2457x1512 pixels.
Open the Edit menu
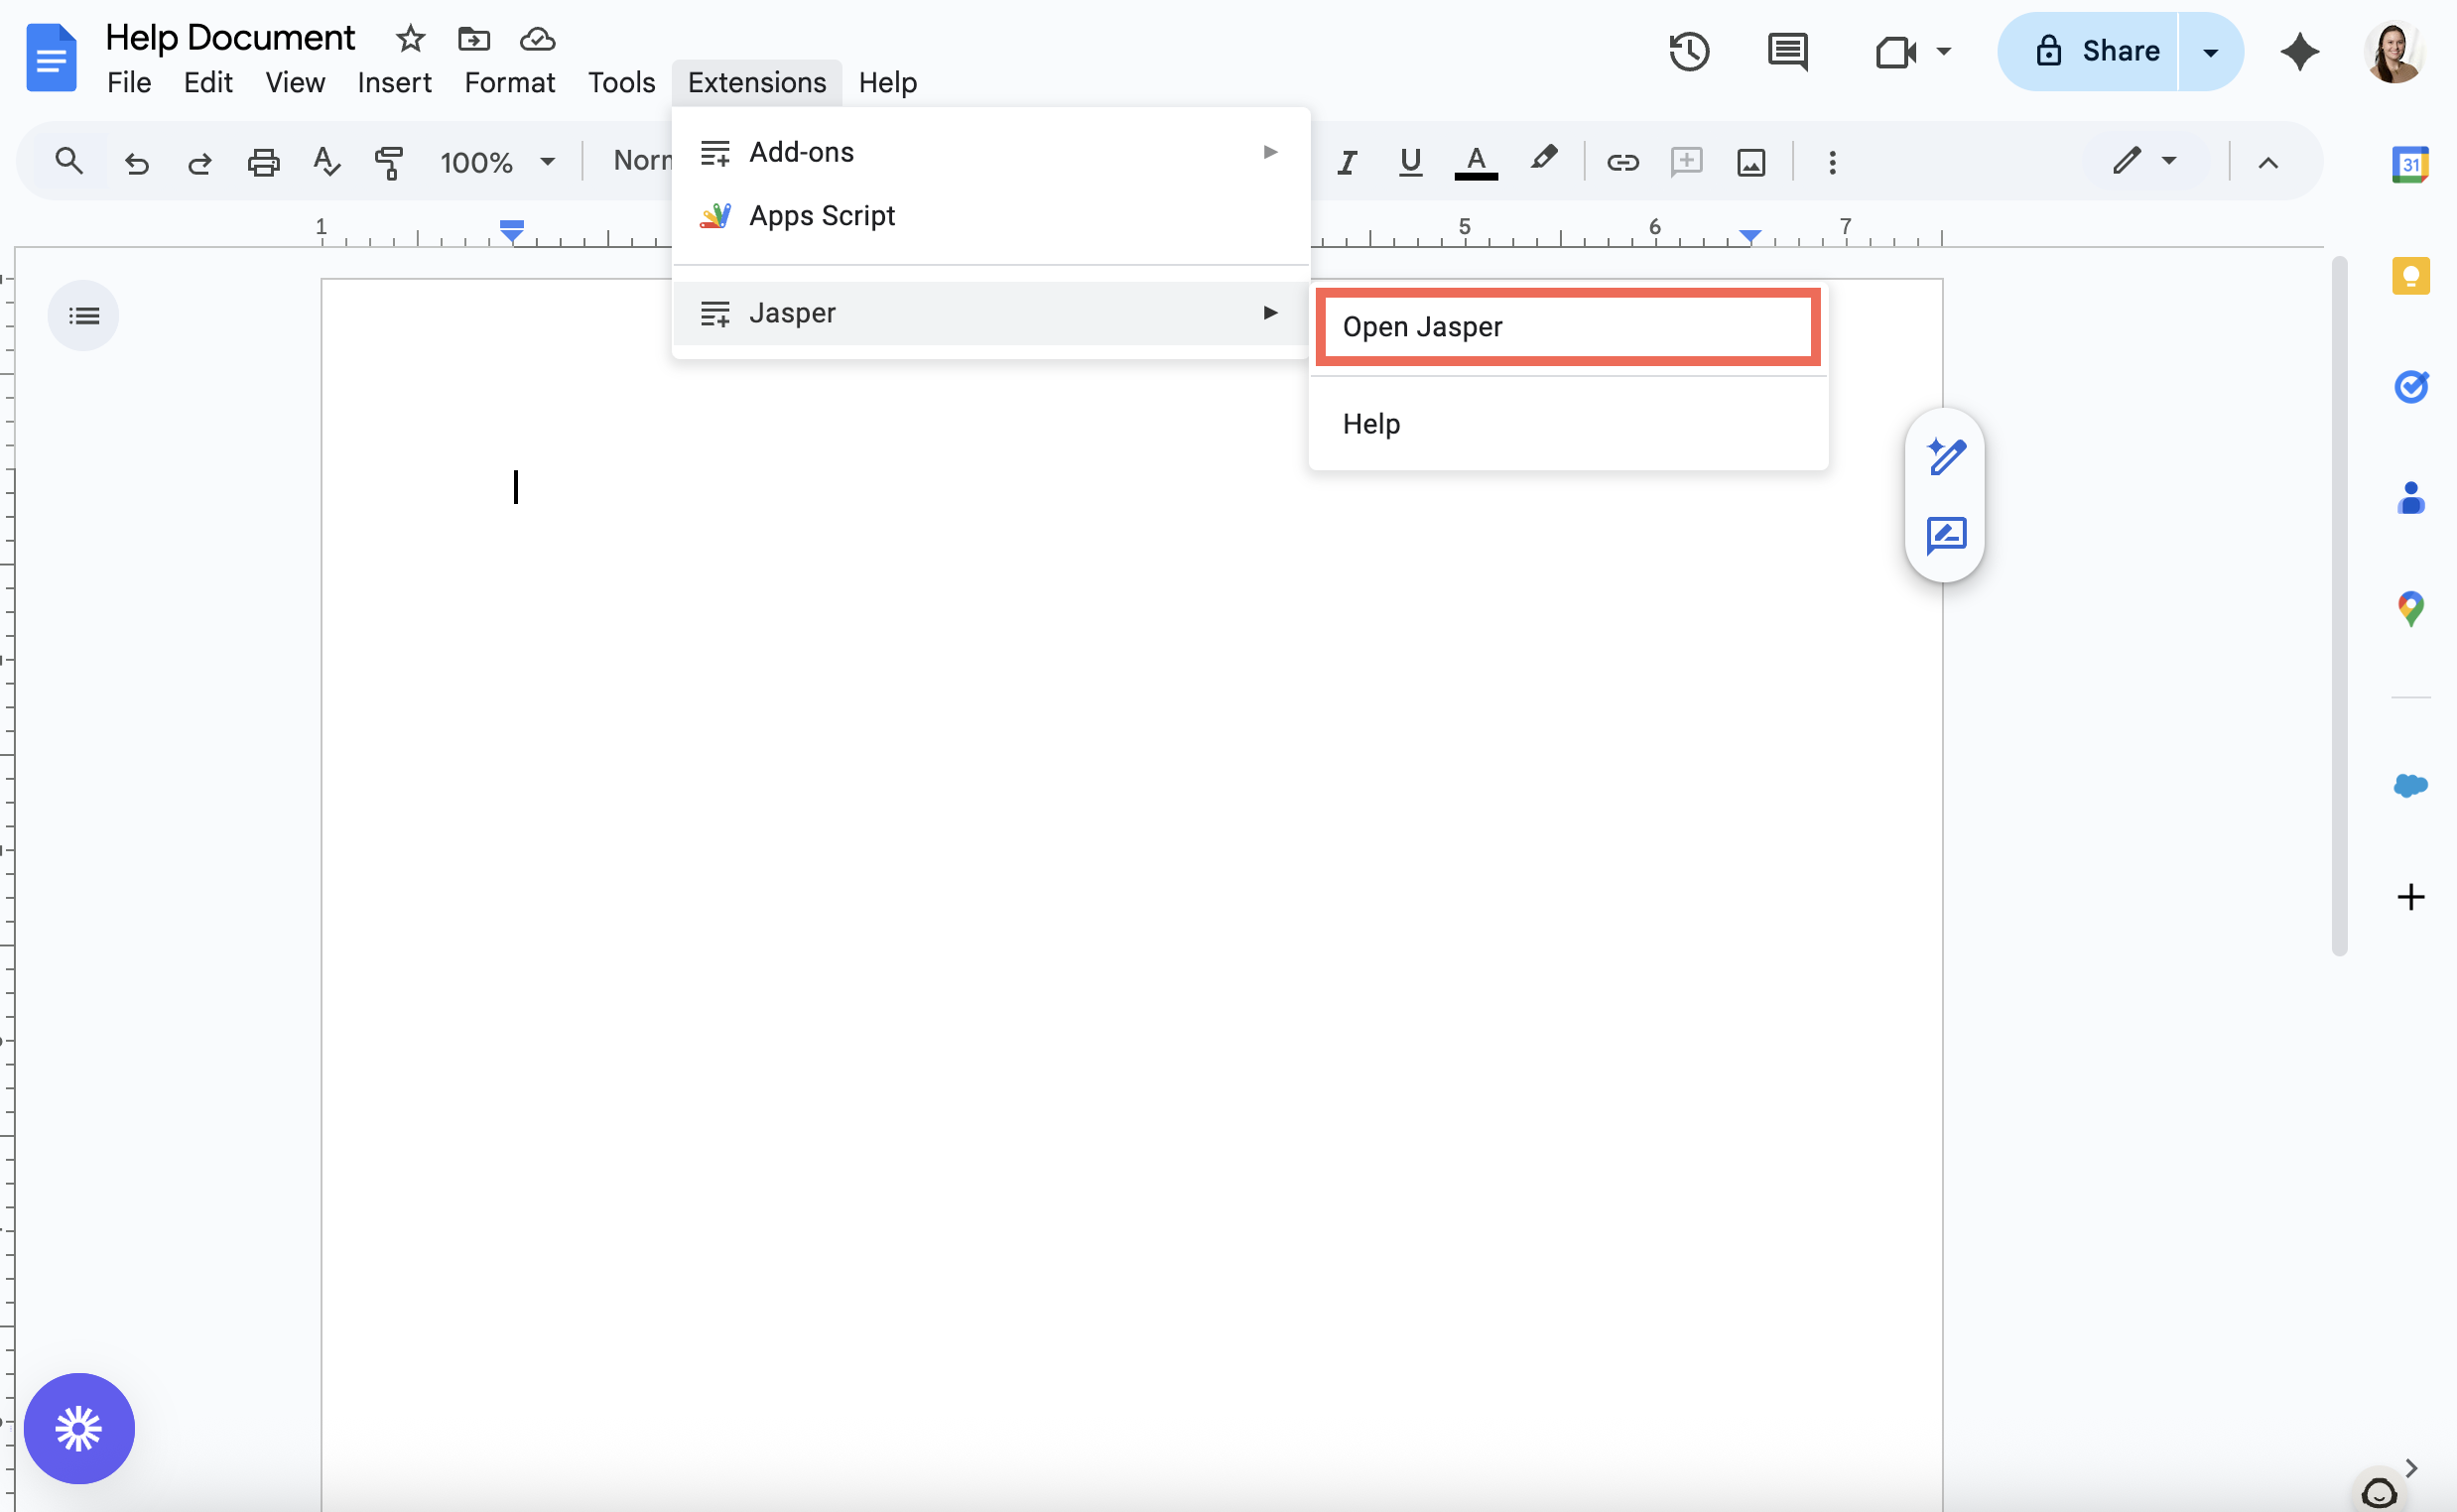(208, 82)
